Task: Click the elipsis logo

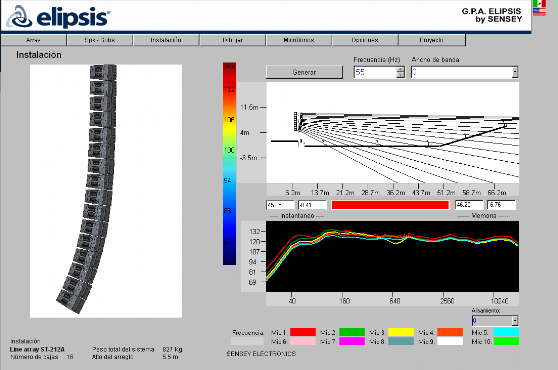Action: coord(59,16)
